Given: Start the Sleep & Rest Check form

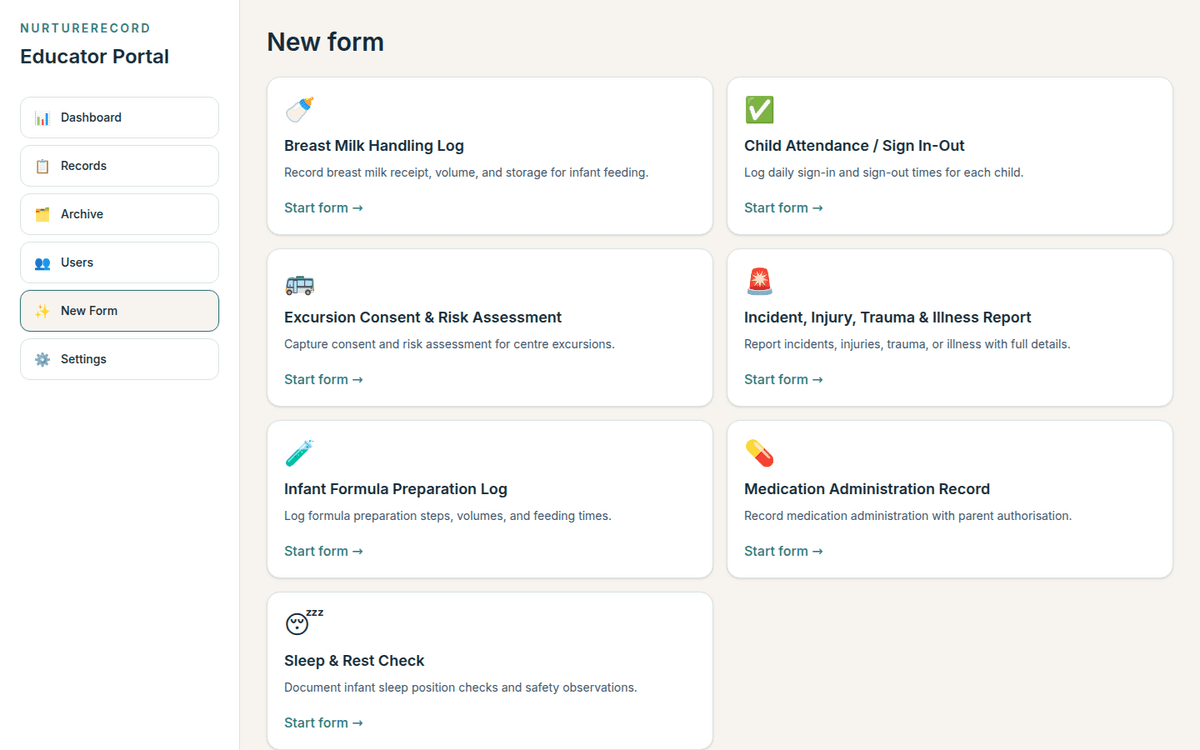Looking at the screenshot, I should pos(323,722).
